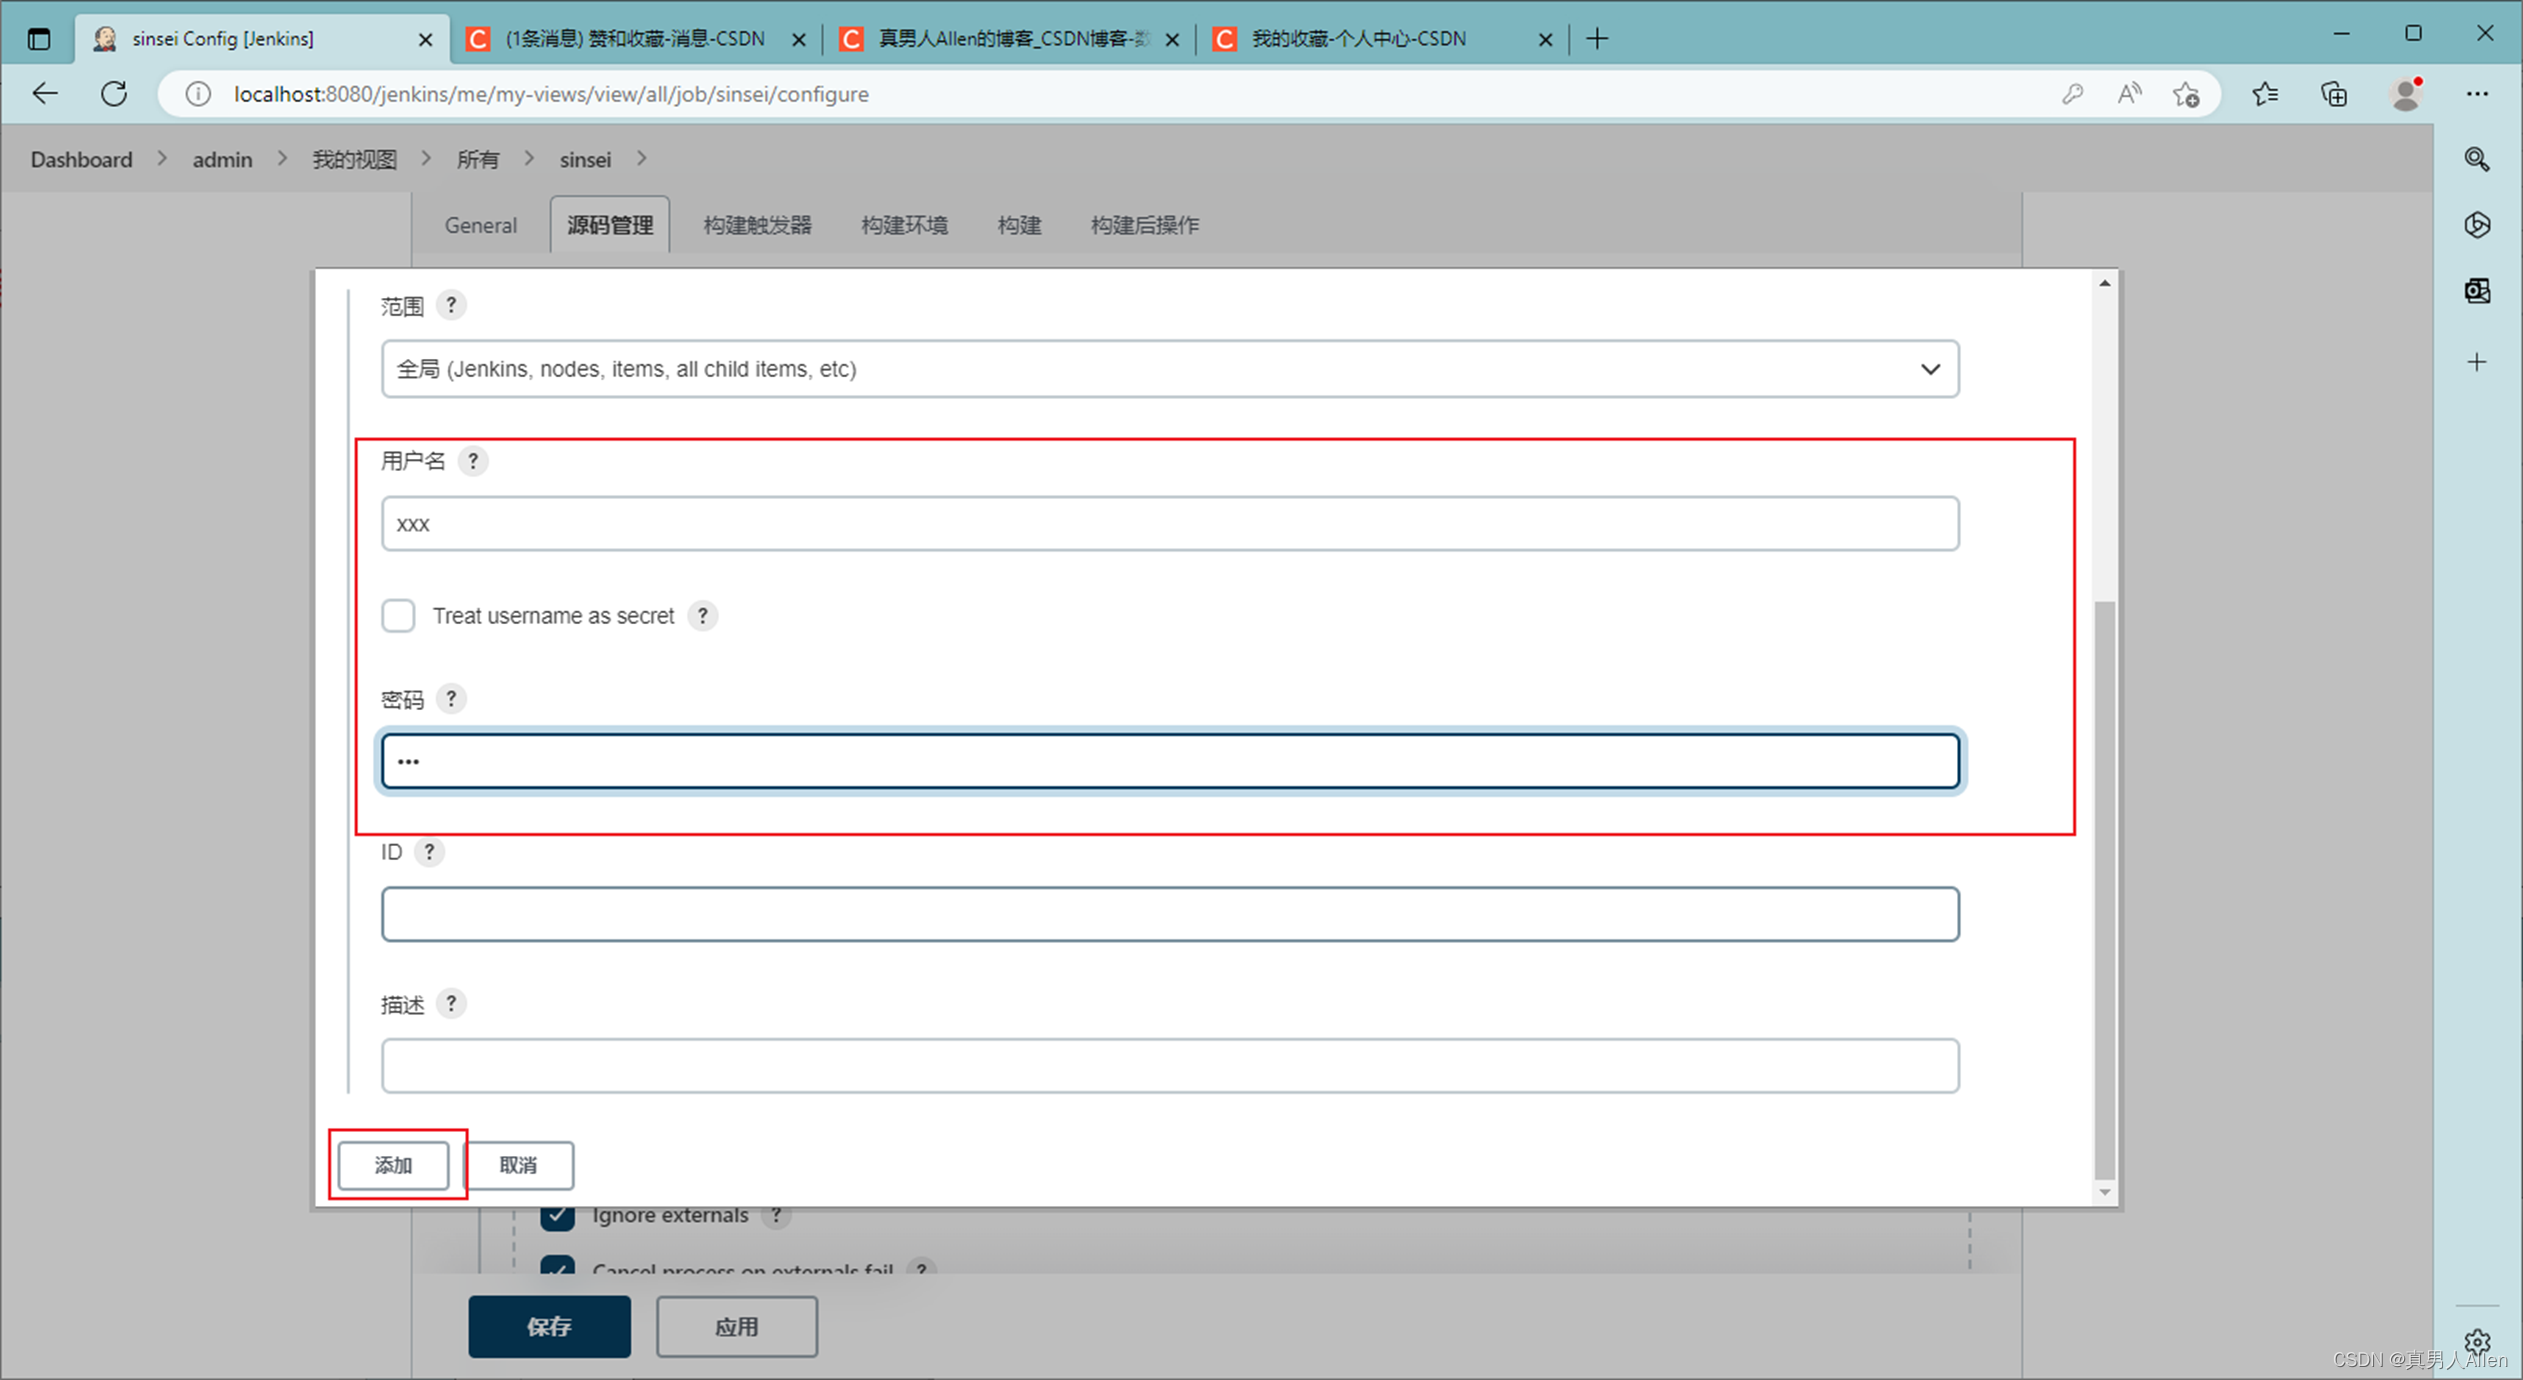The width and height of the screenshot is (2523, 1380).
Task: Open the Edge search icon in sidebar
Action: [x=2477, y=159]
